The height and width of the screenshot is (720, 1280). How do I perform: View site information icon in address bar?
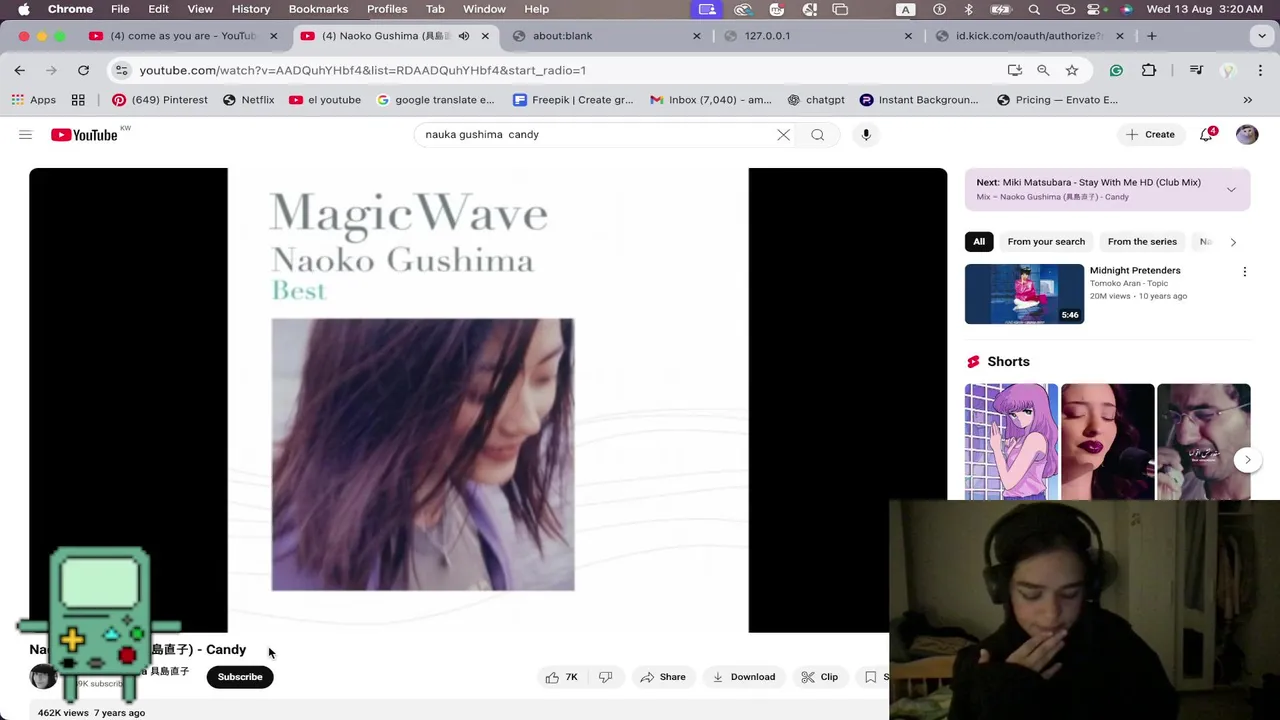click(x=121, y=70)
